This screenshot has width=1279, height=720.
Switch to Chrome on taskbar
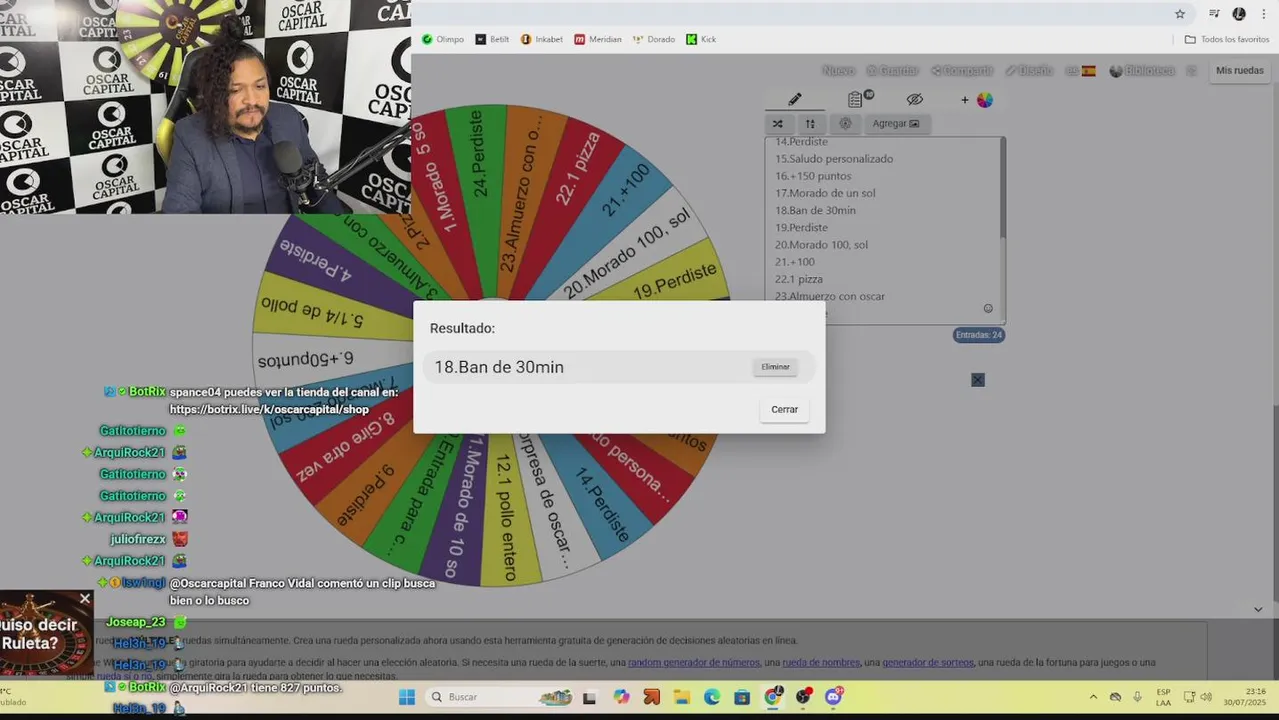tap(773, 697)
